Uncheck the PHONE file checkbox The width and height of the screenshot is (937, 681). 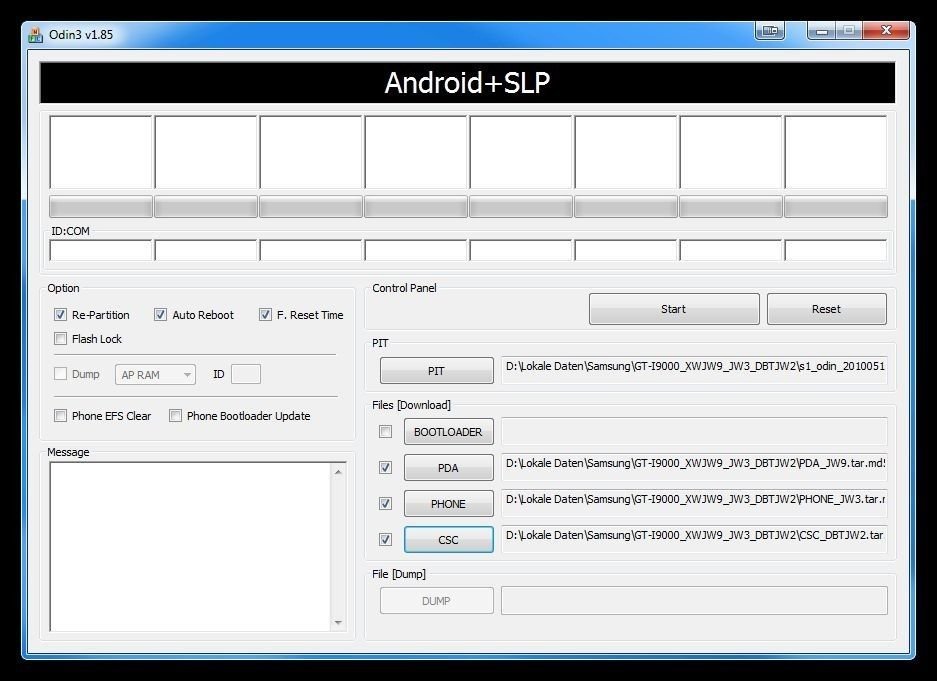pyautogui.click(x=385, y=504)
